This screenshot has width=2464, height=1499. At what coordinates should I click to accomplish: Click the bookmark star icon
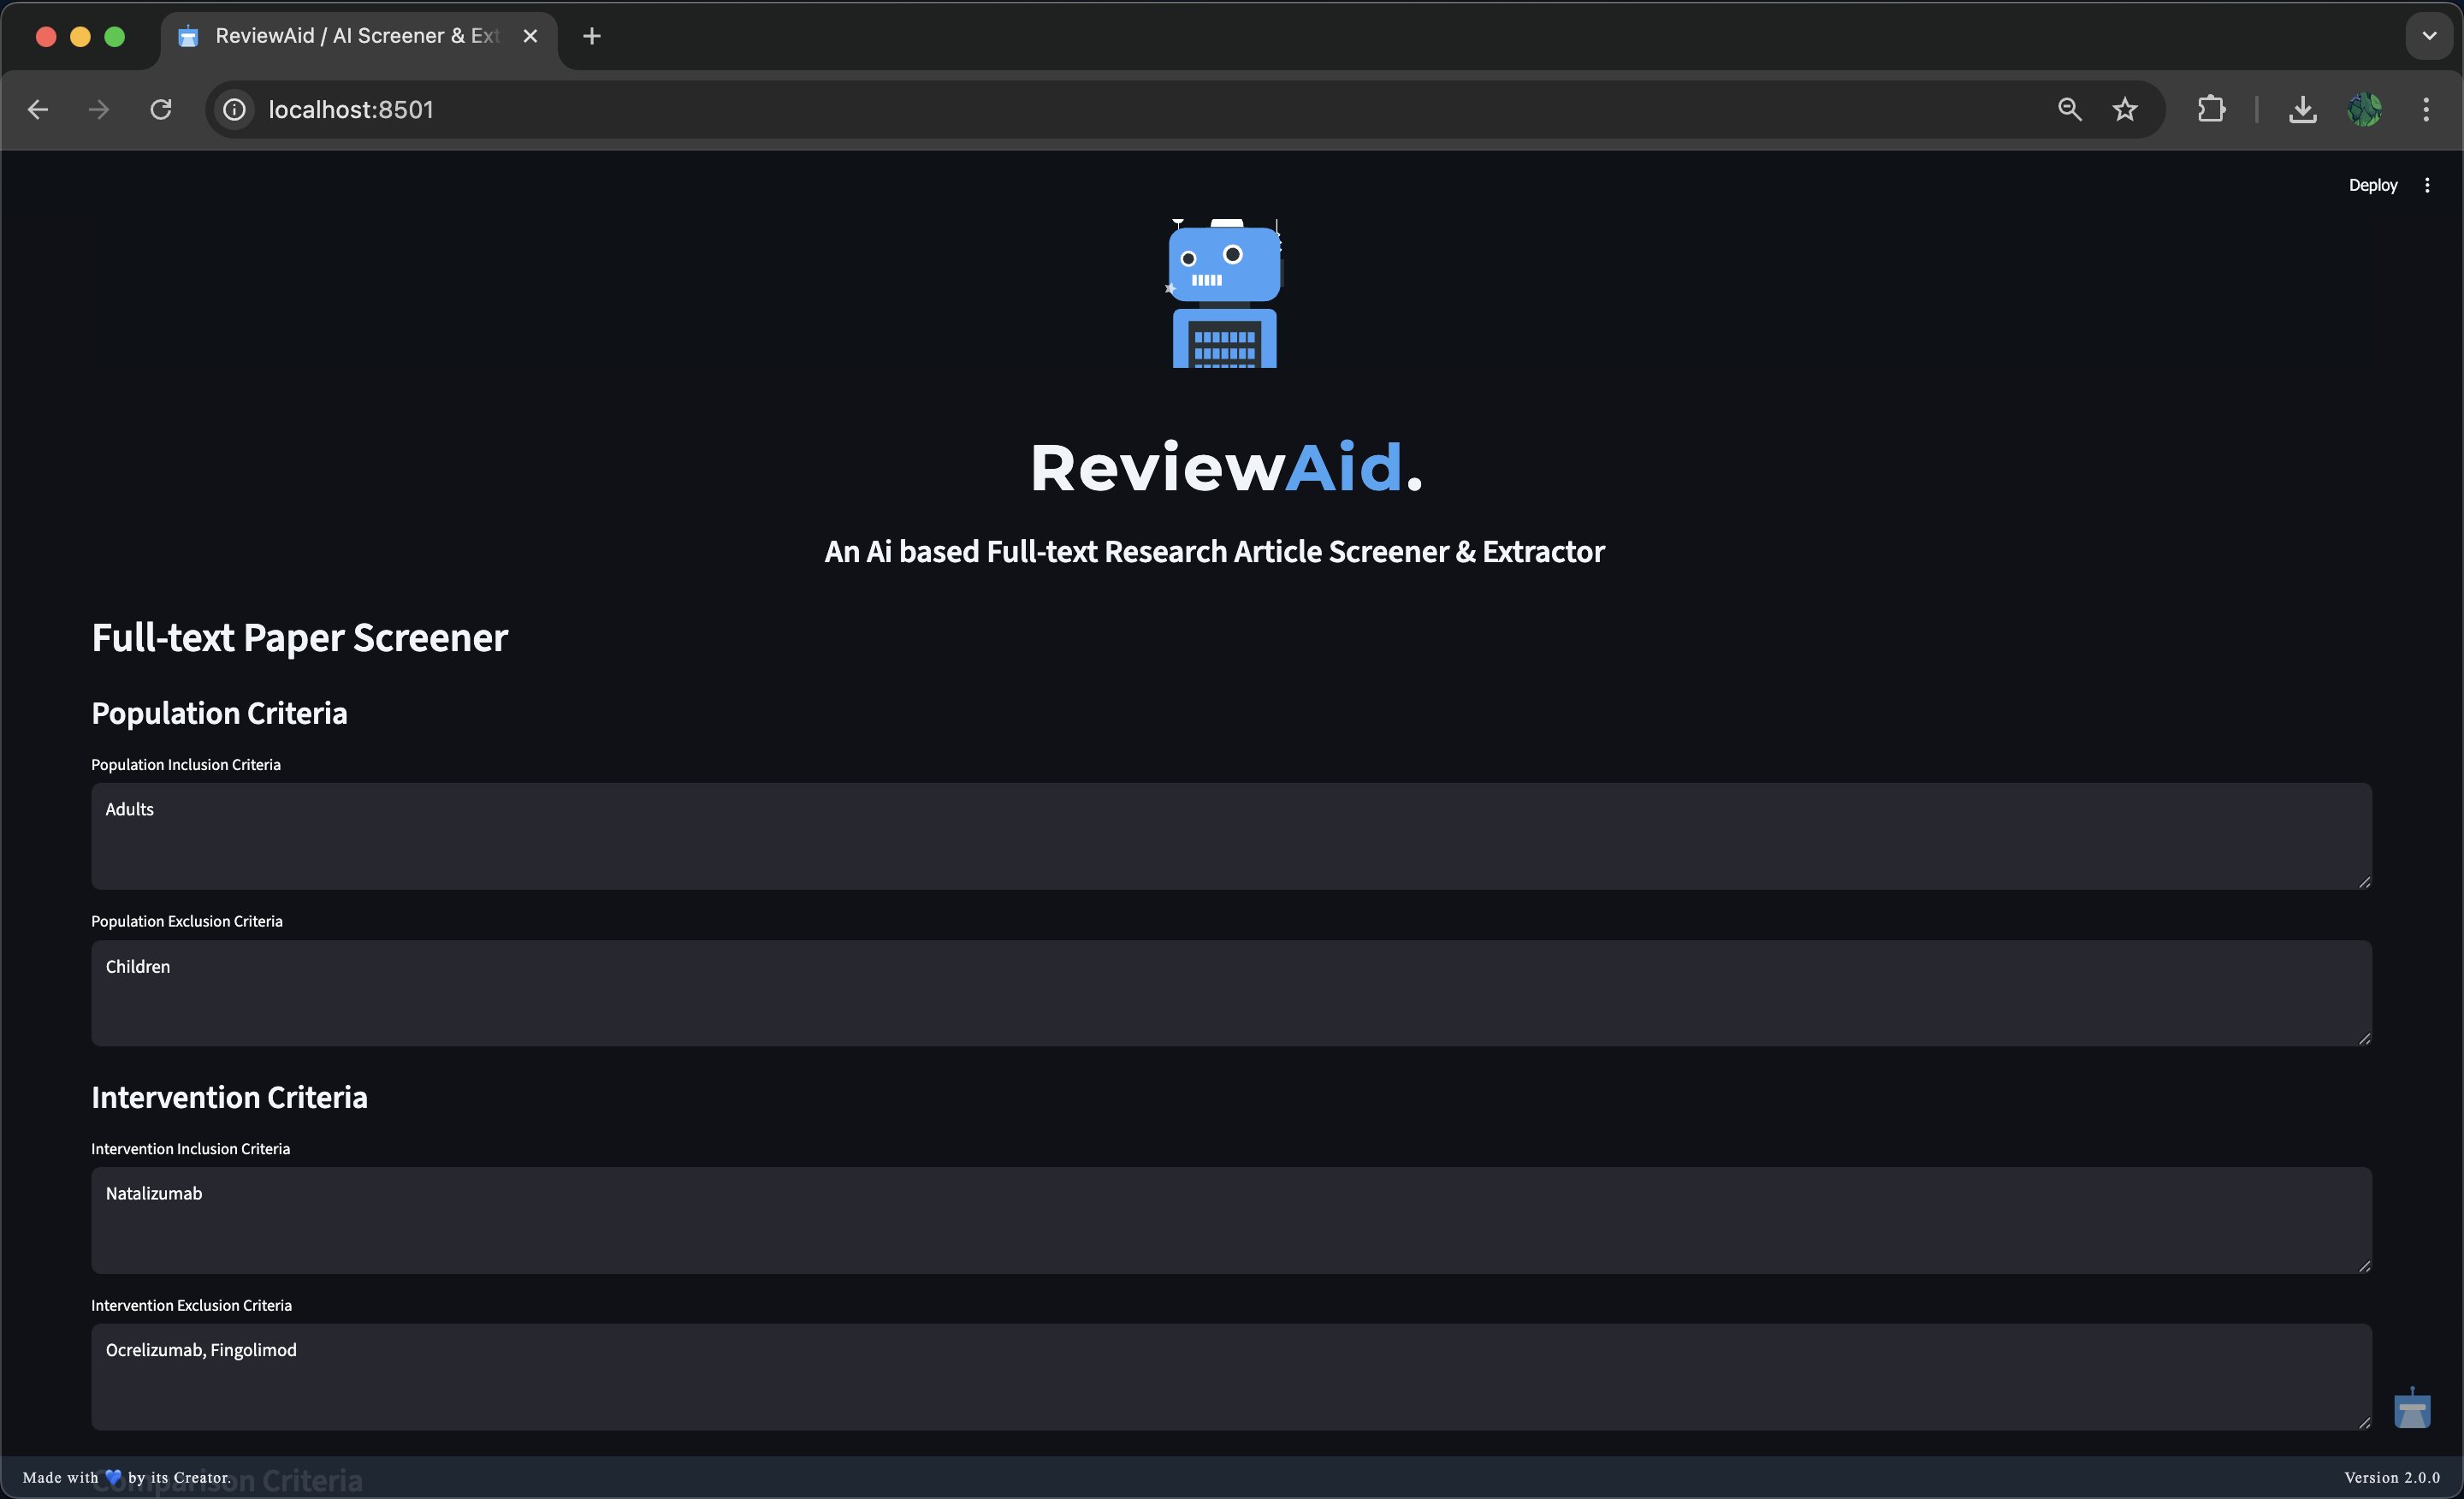click(x=2125, y=109)
